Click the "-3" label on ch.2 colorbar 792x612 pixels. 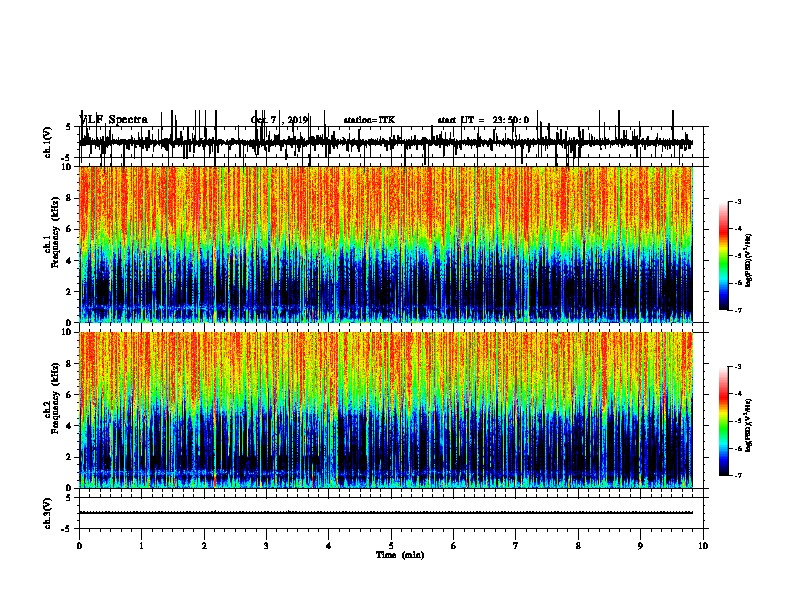737,367
